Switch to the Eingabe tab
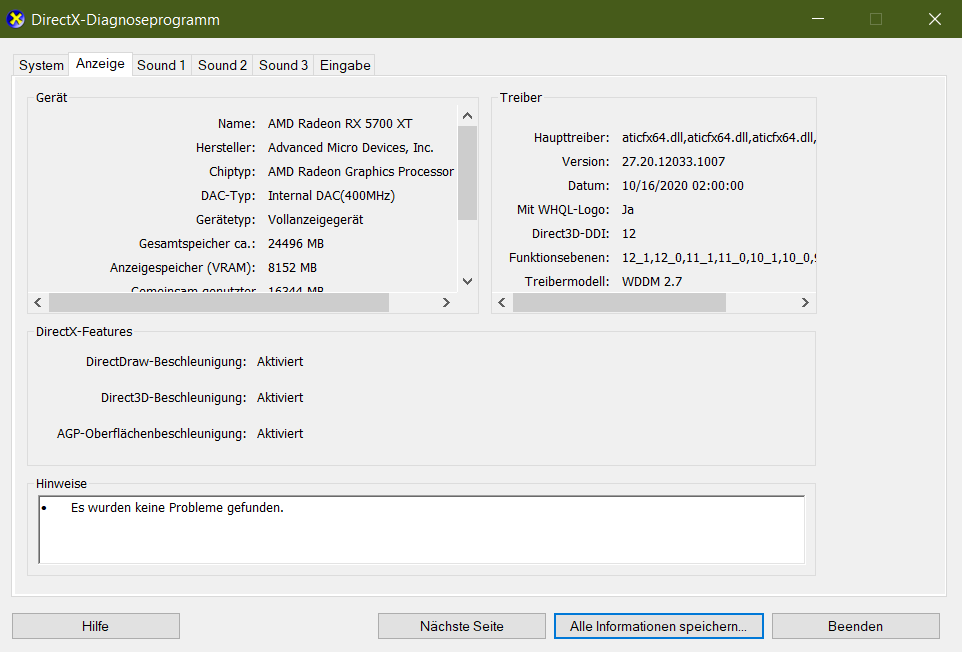The width and height of the screenshot is (962, 652). tap(345, 66)
